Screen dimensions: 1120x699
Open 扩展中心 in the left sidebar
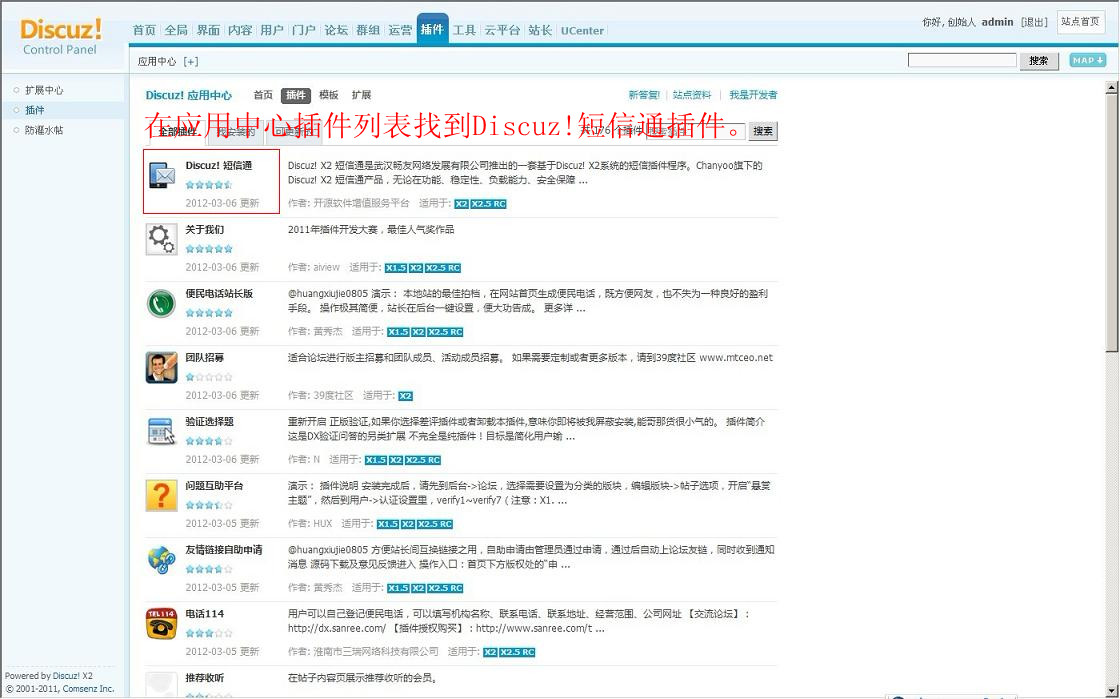tap(44, 90)
